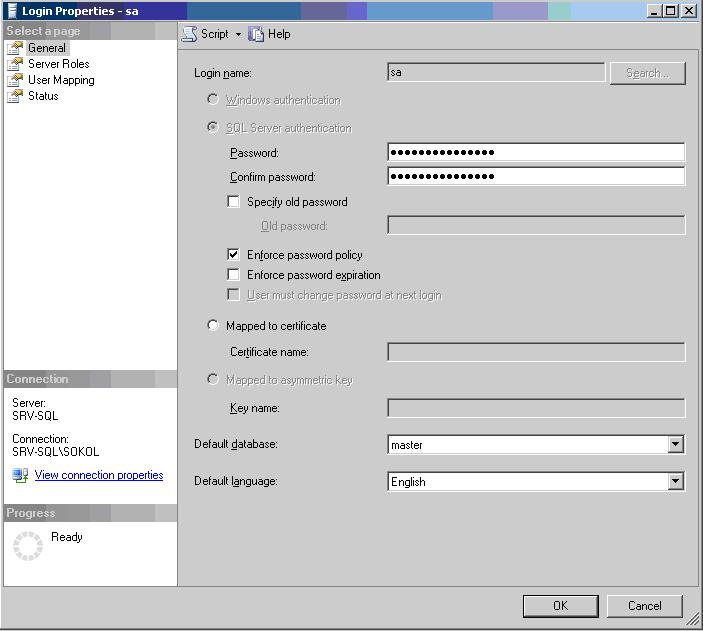The height and width of the screenshot is (631, 703).
Task: Open the Server Roles page
Action: point(59,64)
